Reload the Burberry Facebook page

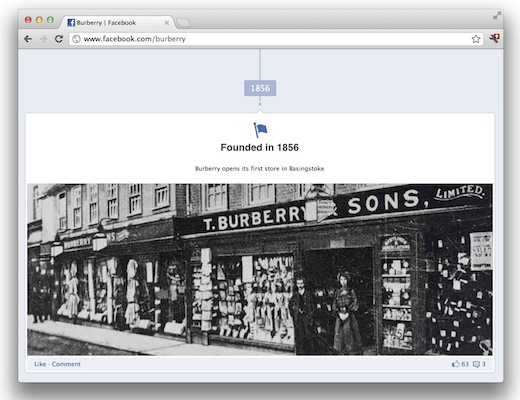[x=59, y=39]
